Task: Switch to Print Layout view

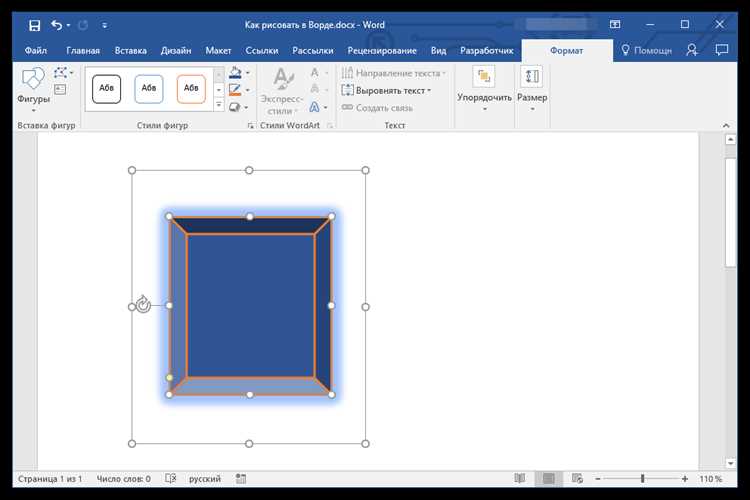Action: click(549, 478)
